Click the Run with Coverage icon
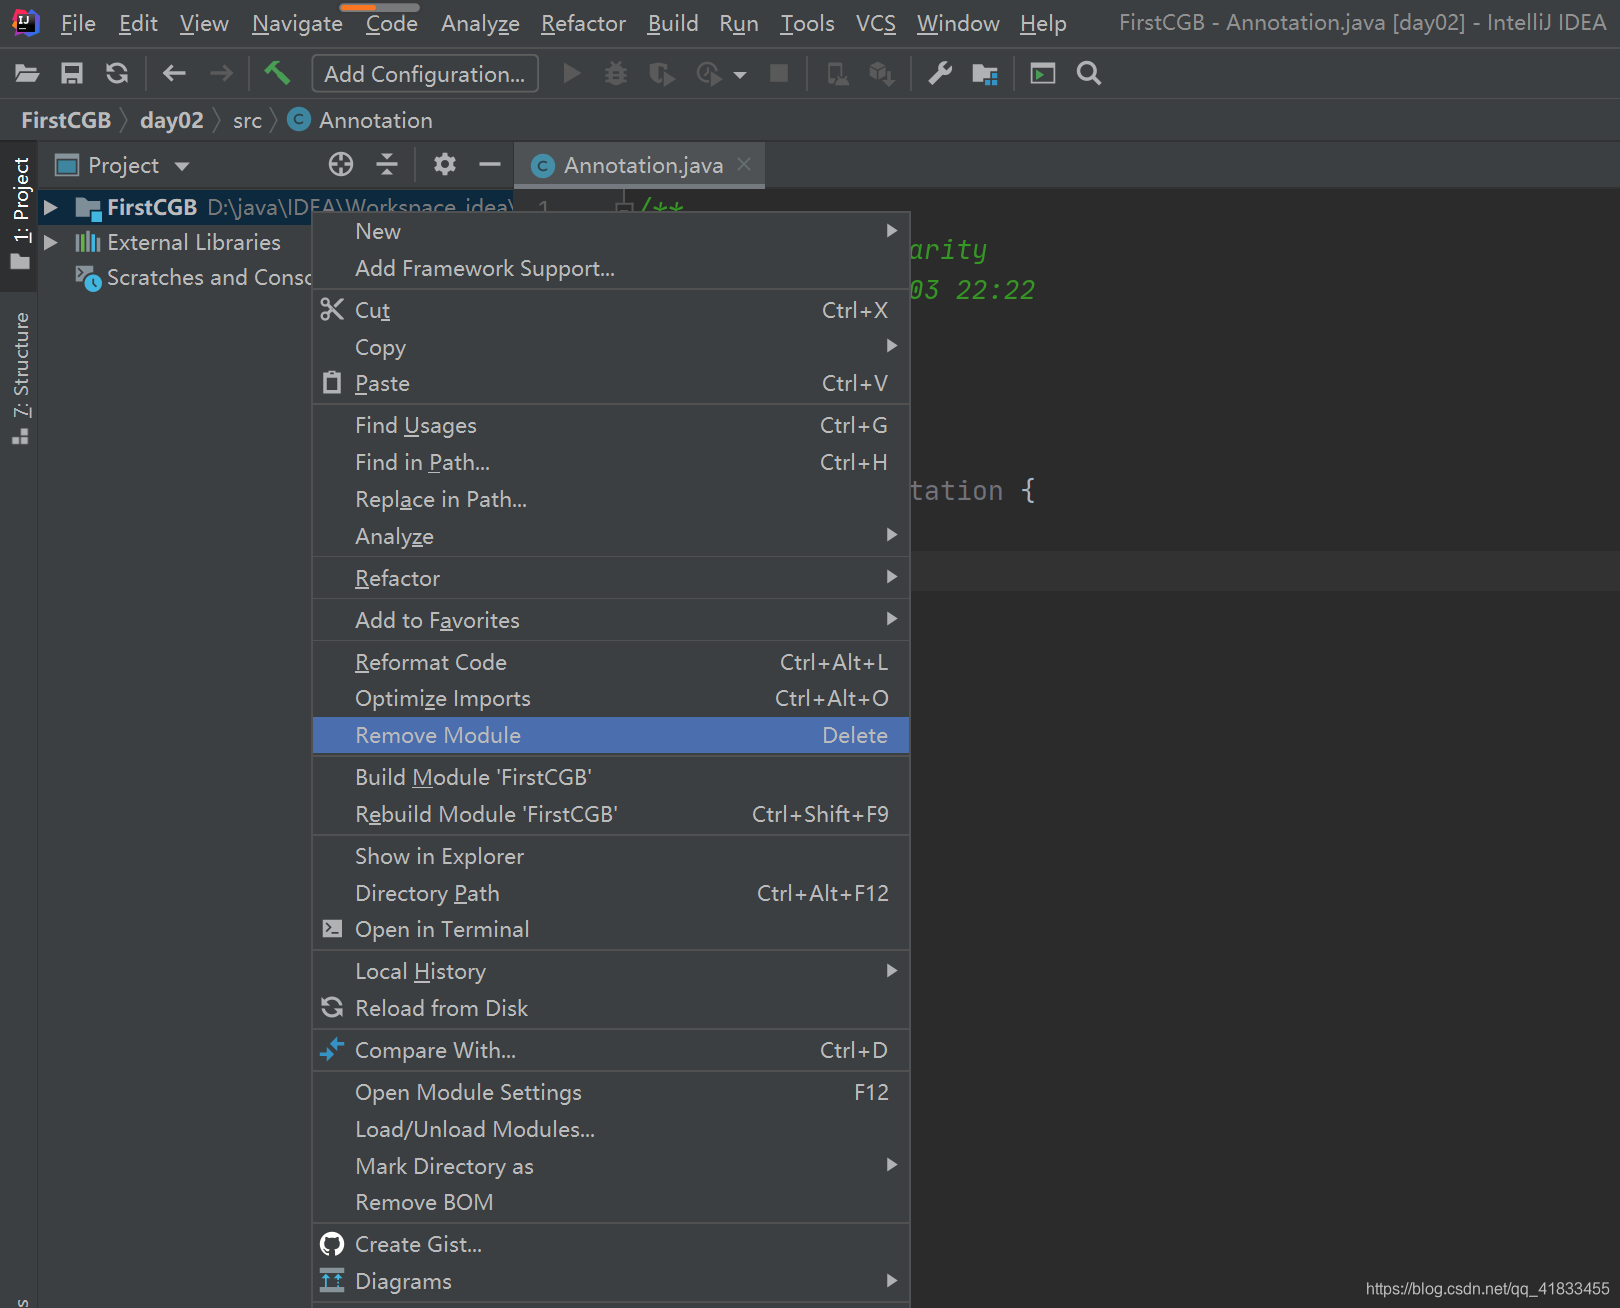 click(x=661, y=73)
